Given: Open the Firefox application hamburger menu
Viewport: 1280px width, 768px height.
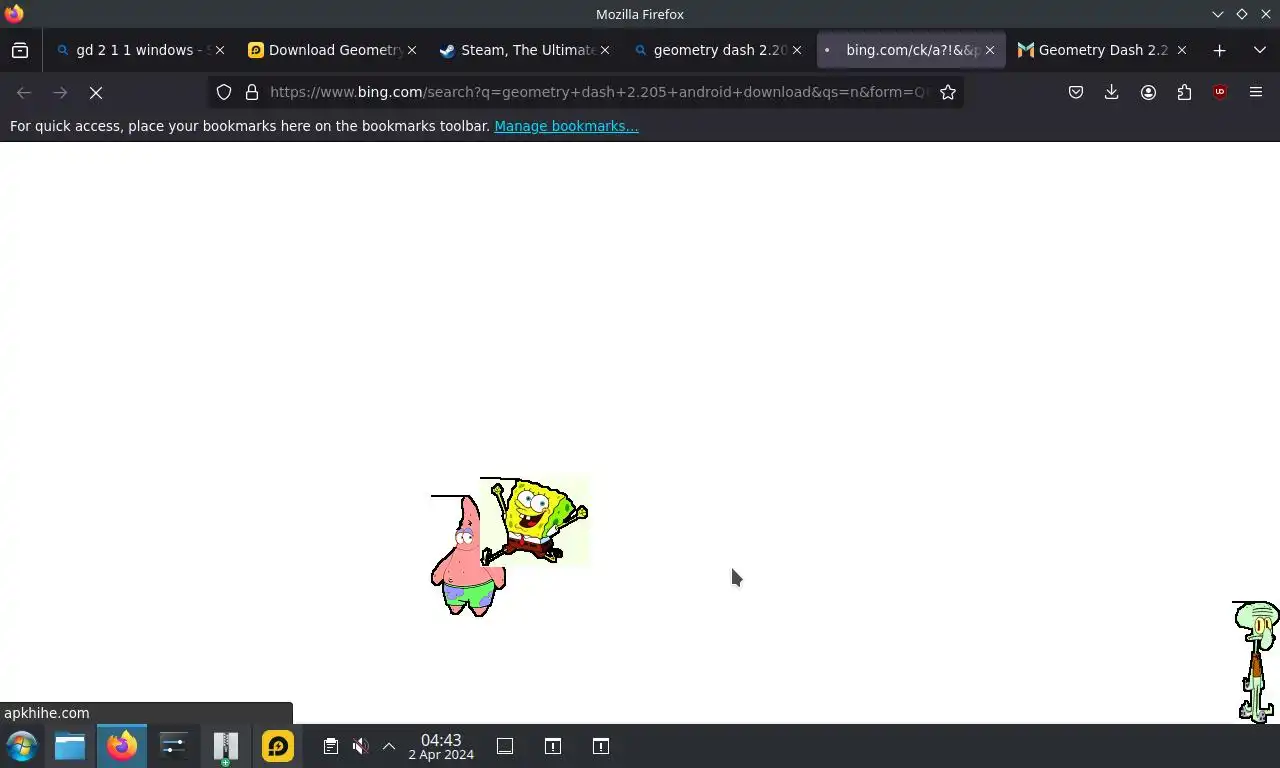Looking at the screenshot, I should coord(1256,92).
